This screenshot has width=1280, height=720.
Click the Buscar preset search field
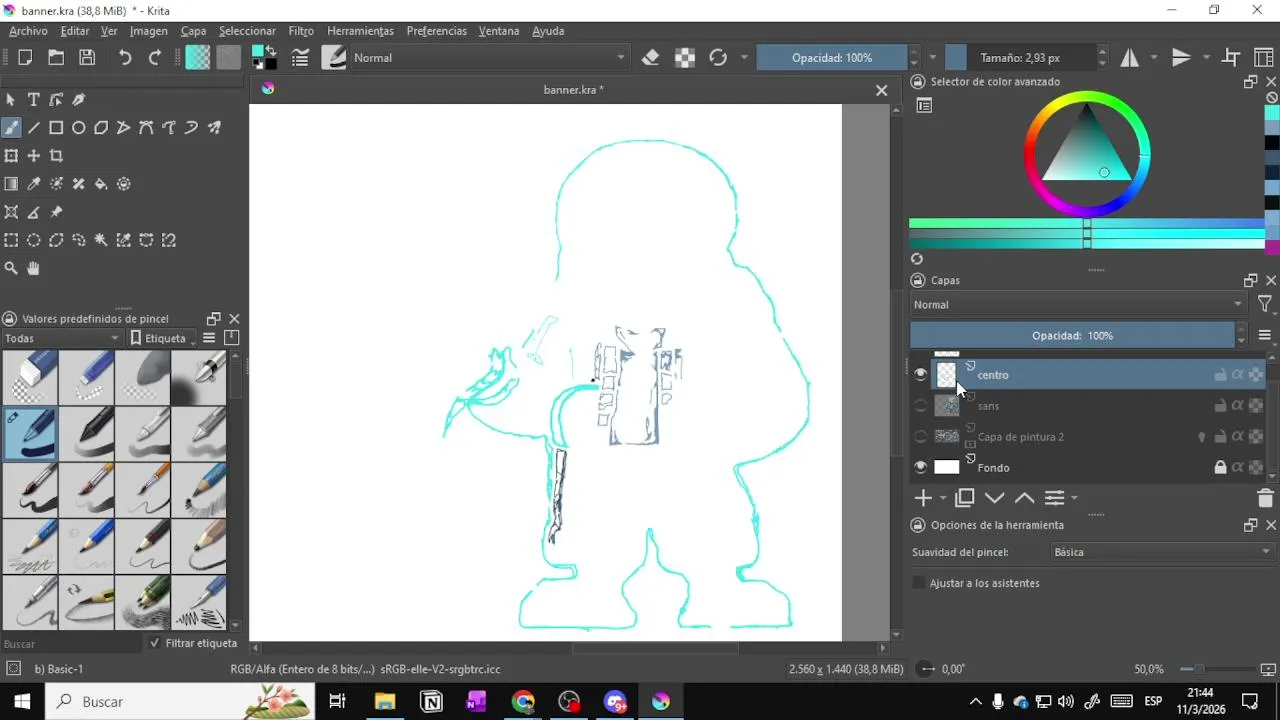(72, 644)
